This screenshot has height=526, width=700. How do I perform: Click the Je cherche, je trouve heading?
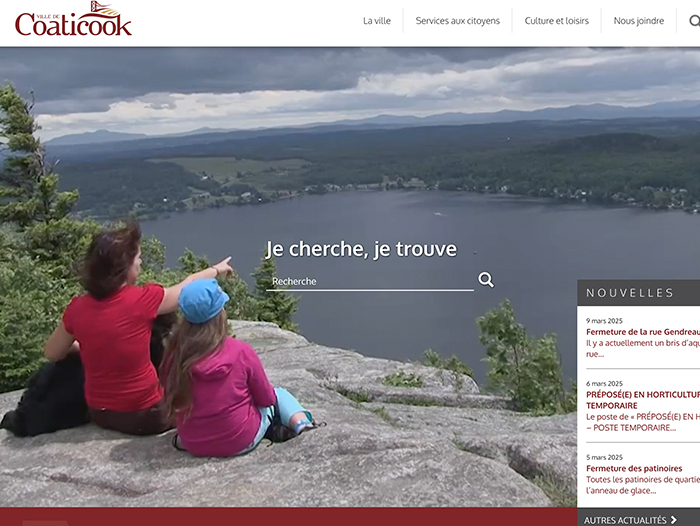coord(361,249)
